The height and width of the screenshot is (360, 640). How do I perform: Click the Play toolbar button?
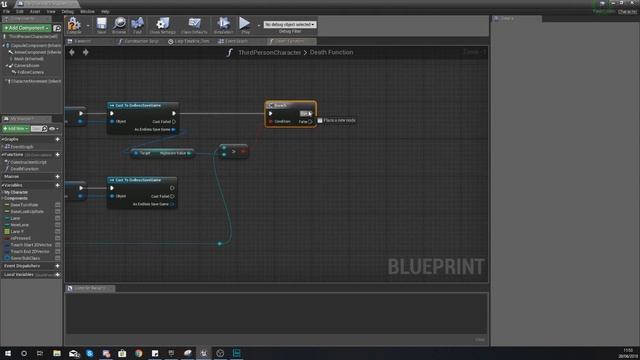click(245, 25)
